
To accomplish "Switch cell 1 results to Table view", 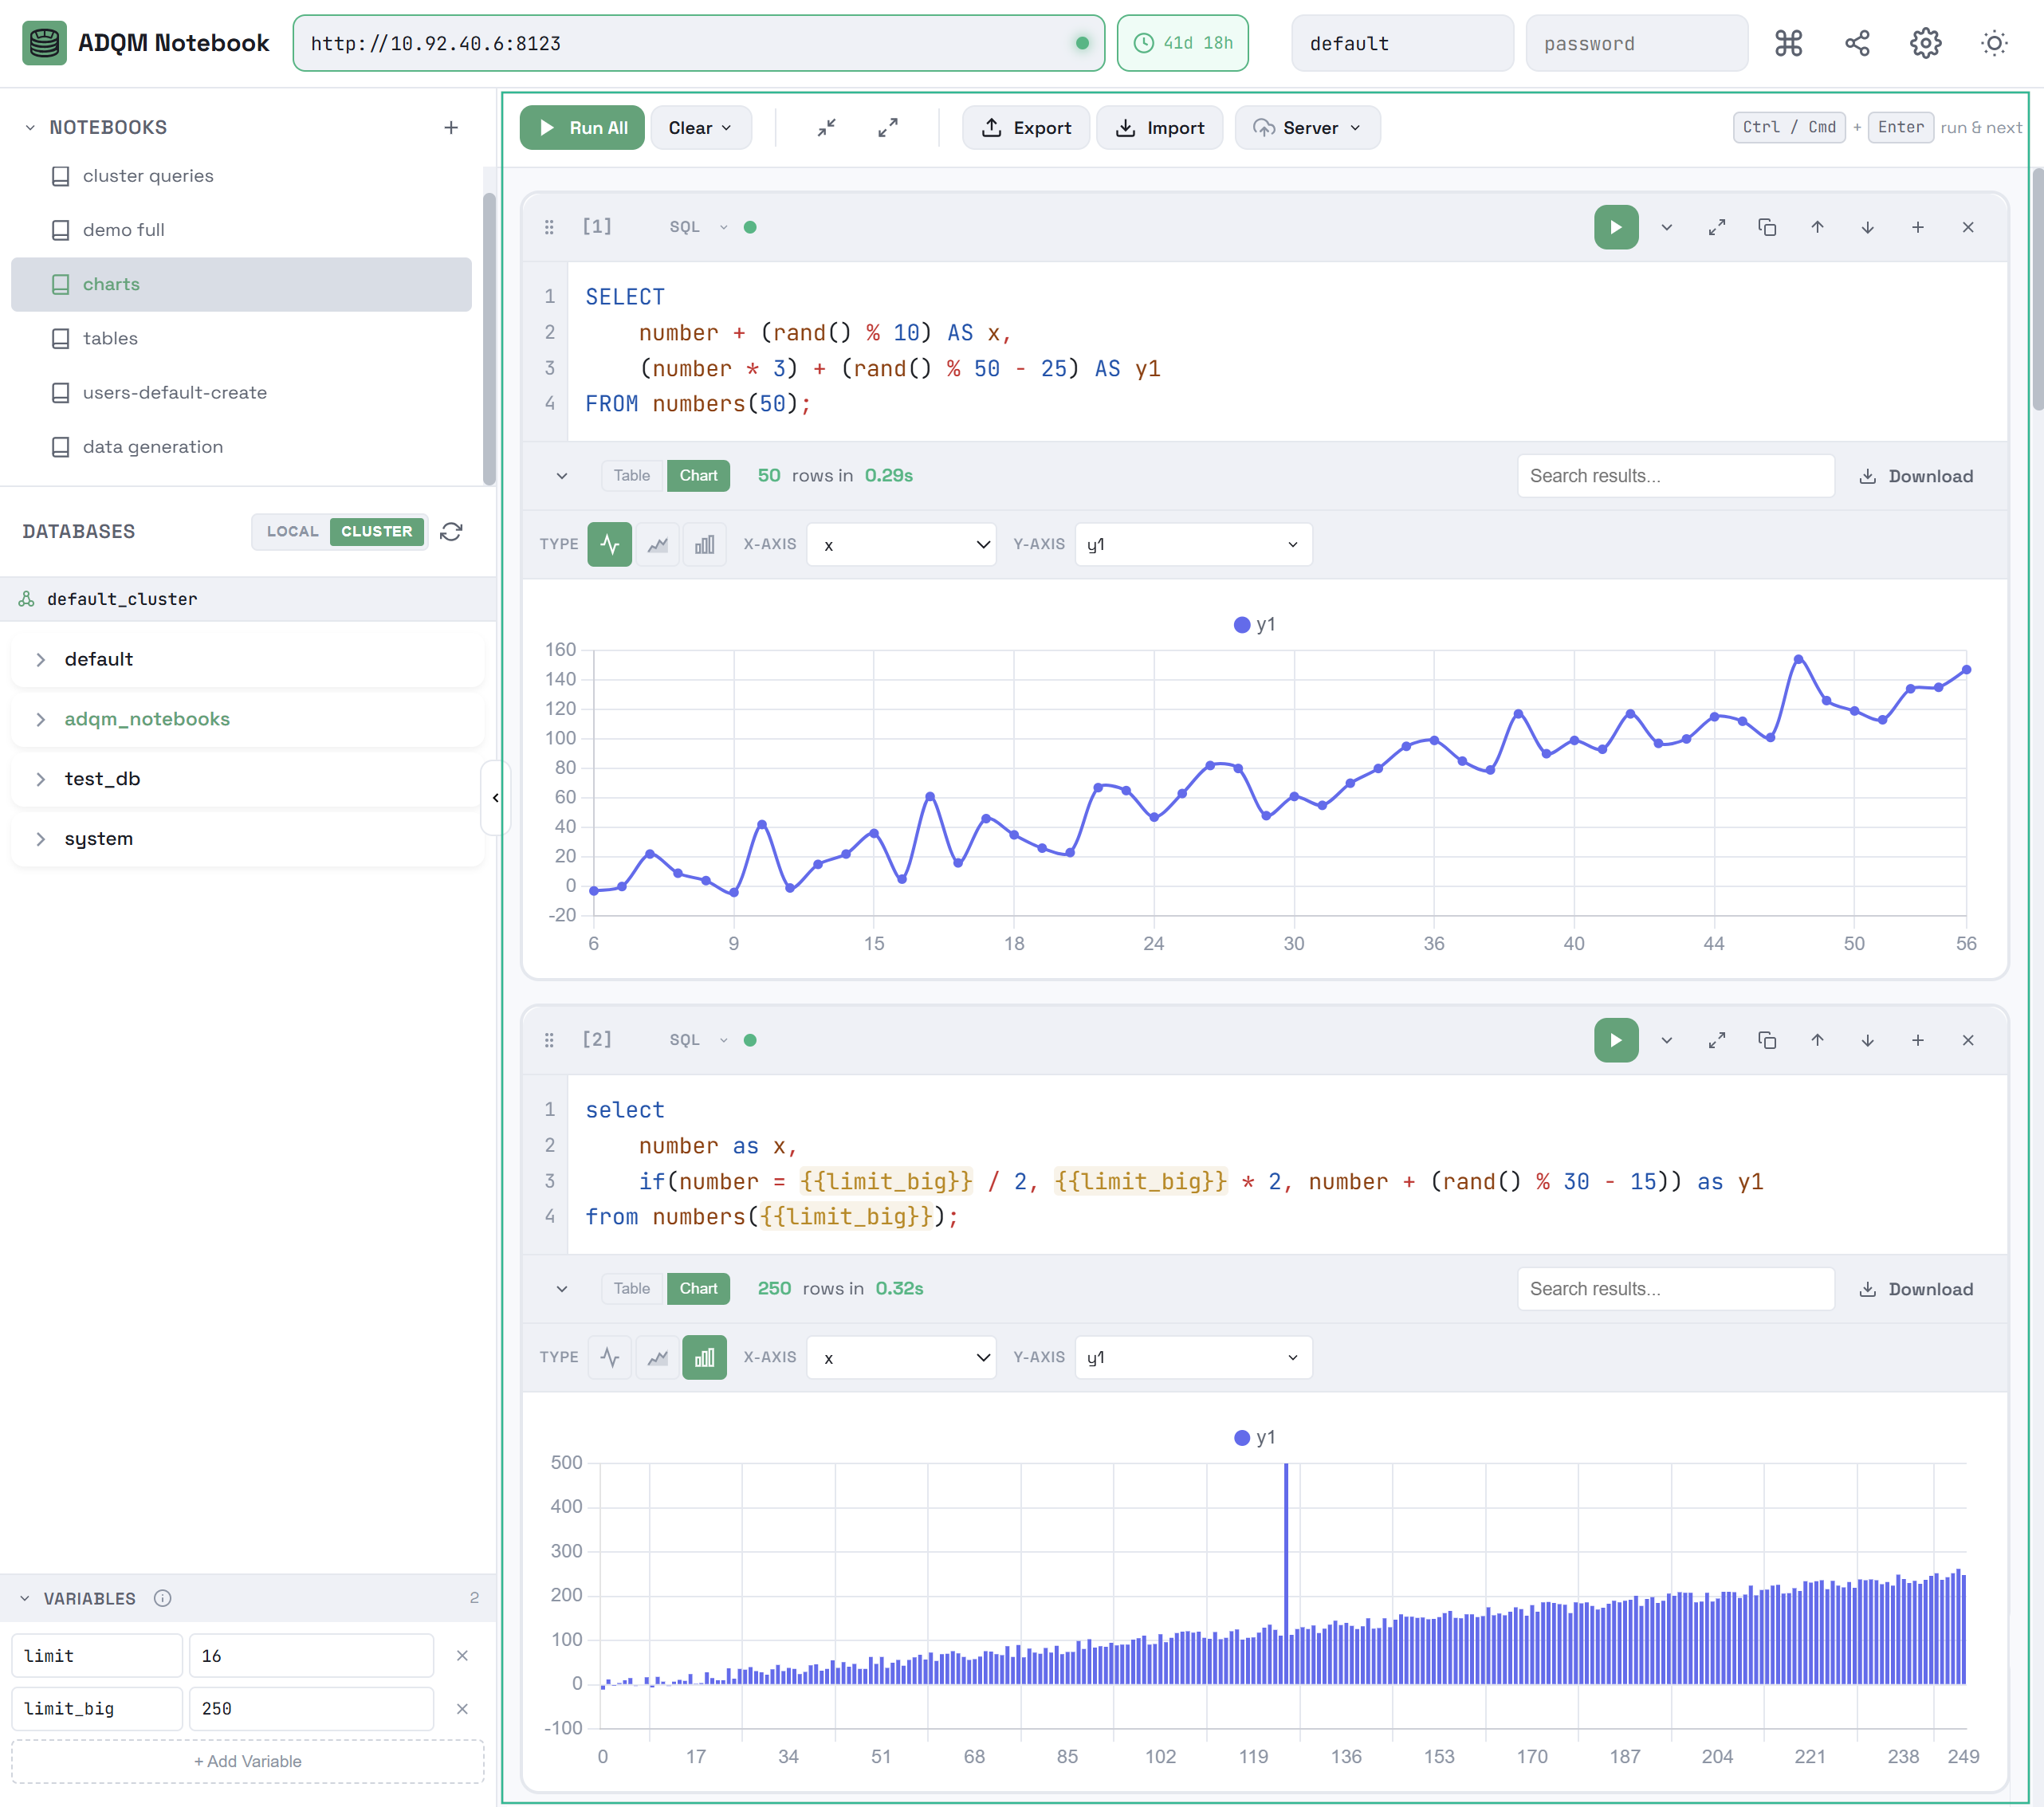I will coord(631,475).
